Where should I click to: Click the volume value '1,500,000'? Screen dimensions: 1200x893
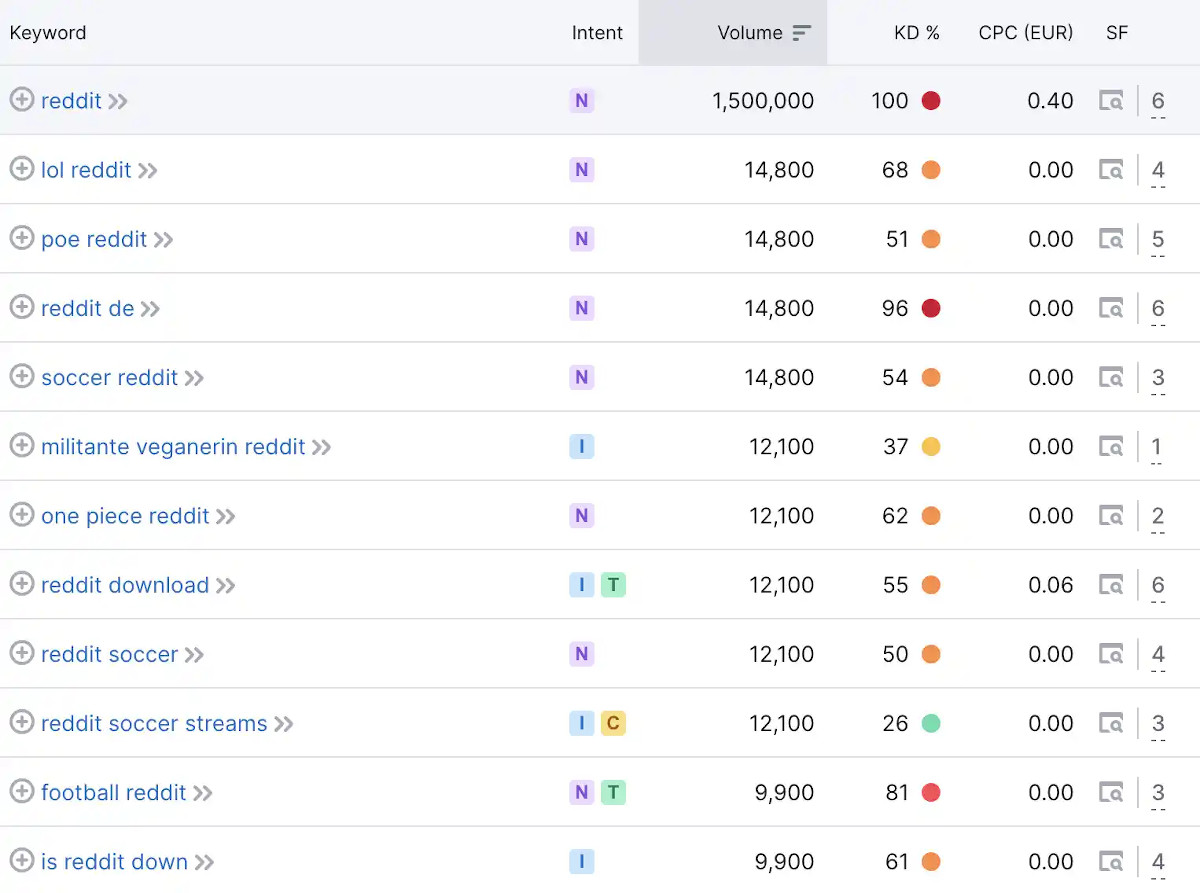click(763, 101)
